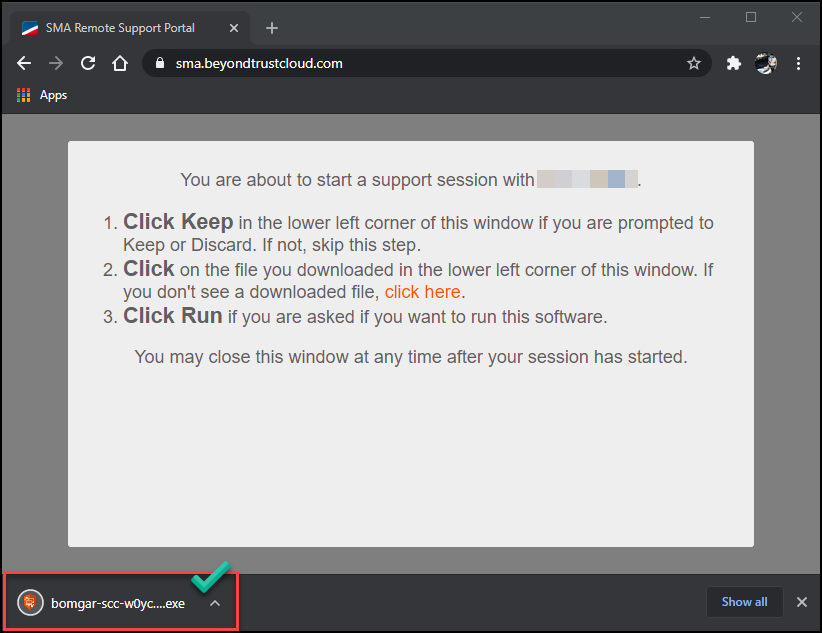Screen dimensions: 822x633
Task: Click the grayed-out forward button
Action: tap(55, 62)
